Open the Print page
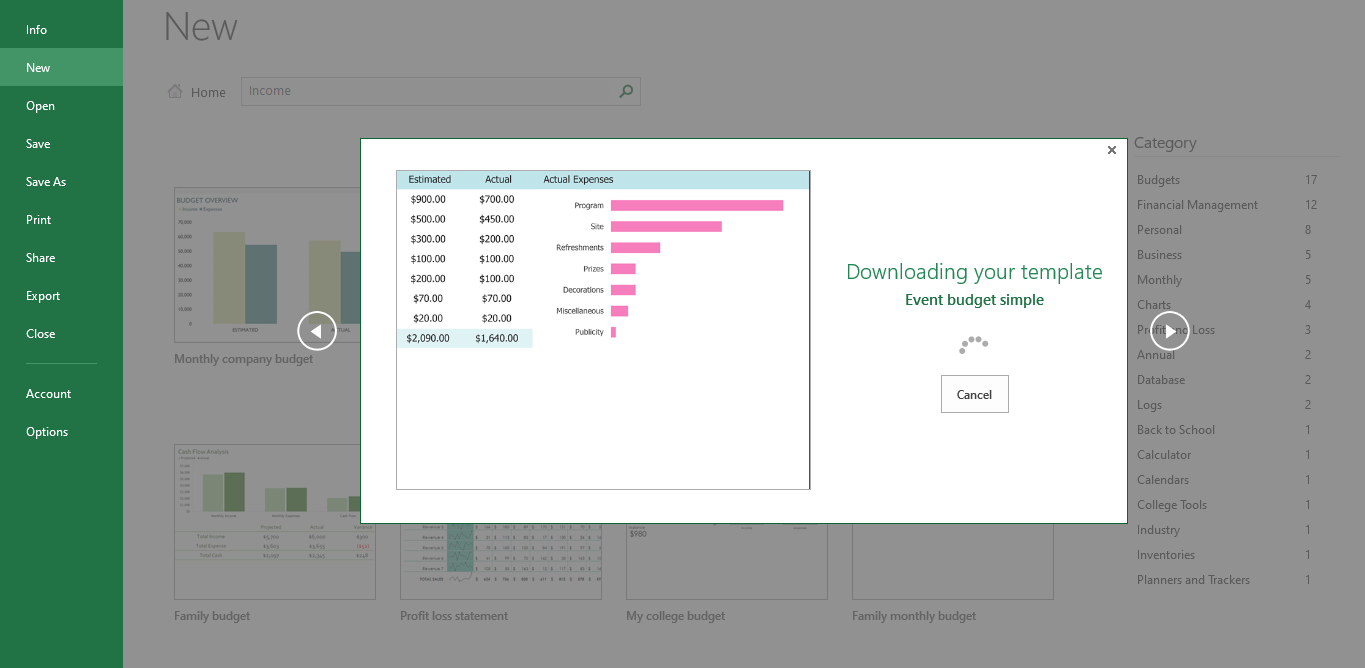The image size is (1365, 668). click(x=39, y=220)
